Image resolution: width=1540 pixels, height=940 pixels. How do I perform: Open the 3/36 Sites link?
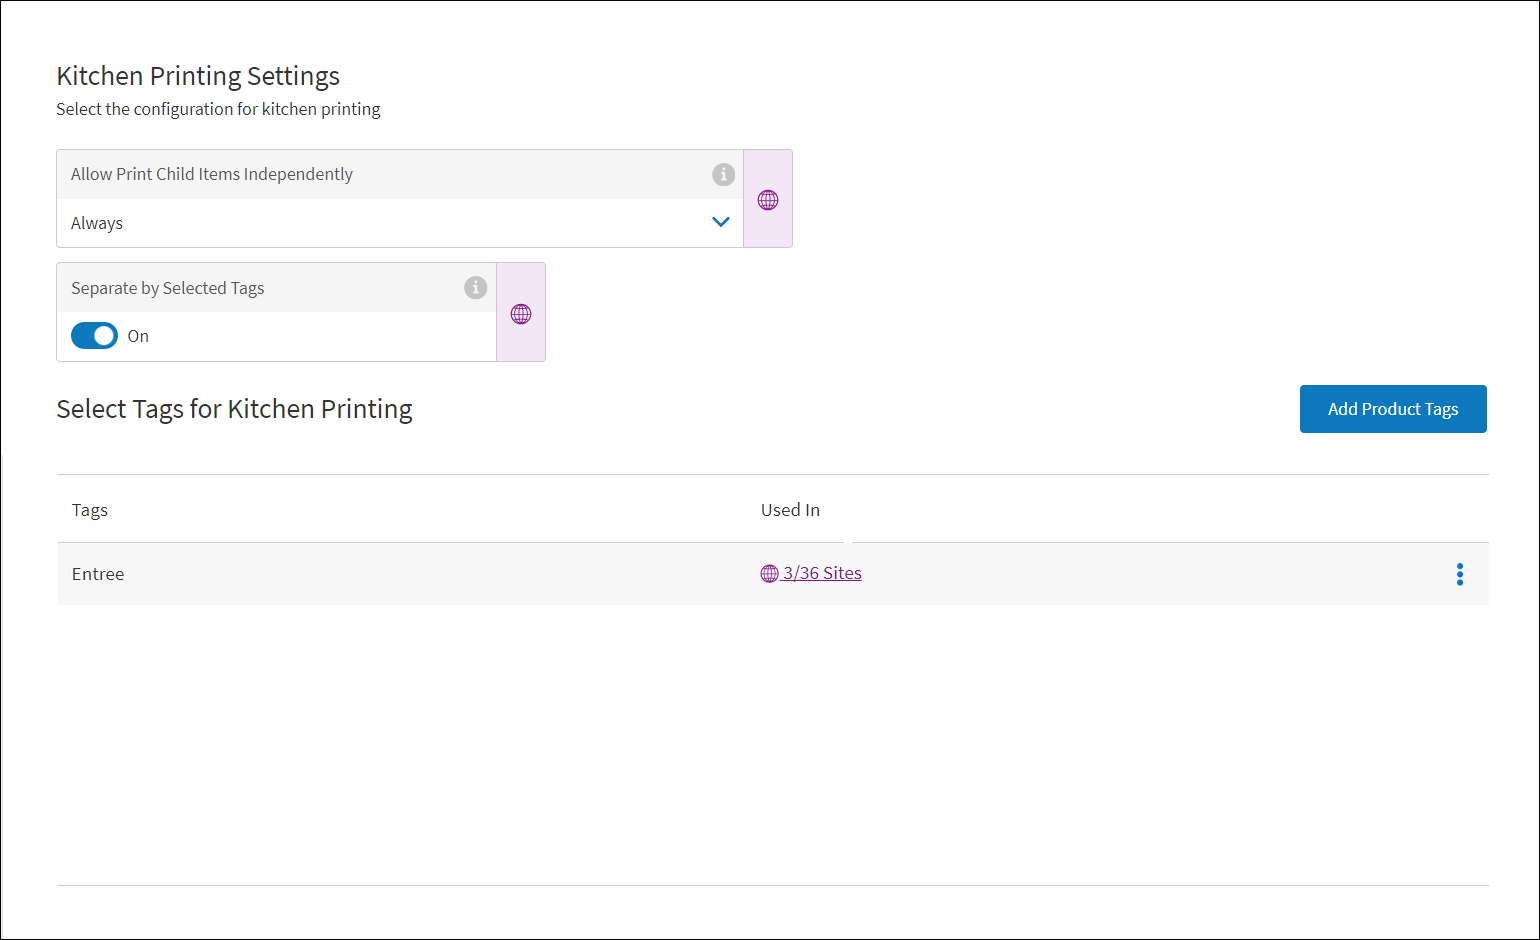click(821, 573)
